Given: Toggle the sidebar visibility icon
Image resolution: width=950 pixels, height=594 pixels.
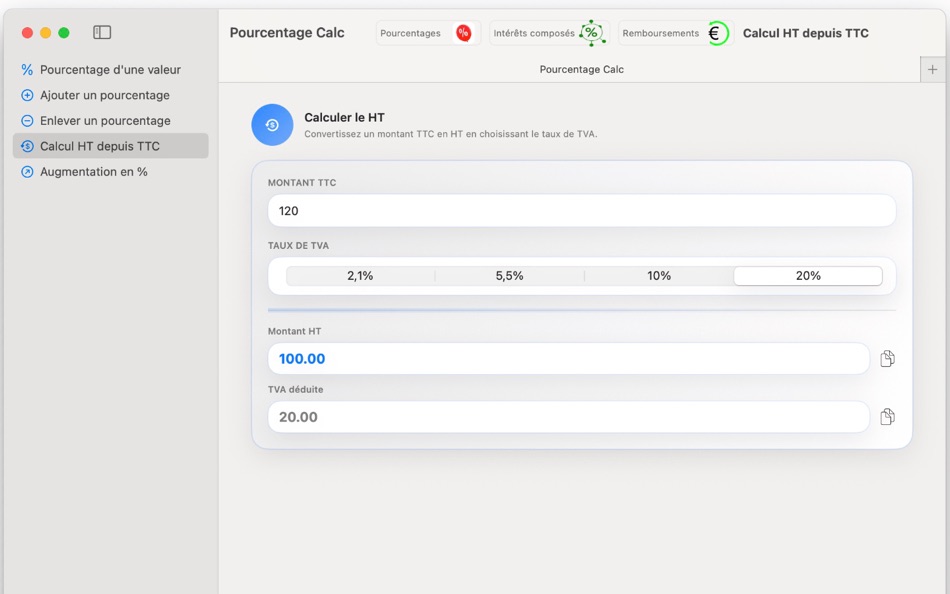Looking at the screenshot, I should [x=101, y=31].
